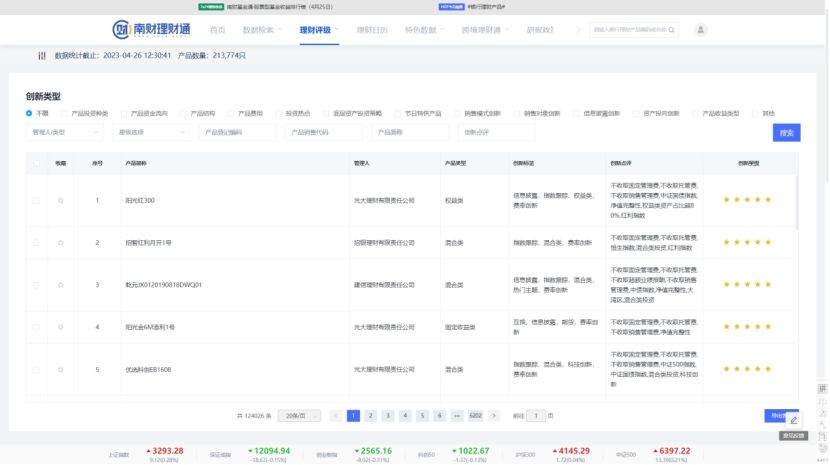The image size is (830, 465).
Task: Star the 乾元.00120190818DWQ01 product row
Action: click(60, 285)
